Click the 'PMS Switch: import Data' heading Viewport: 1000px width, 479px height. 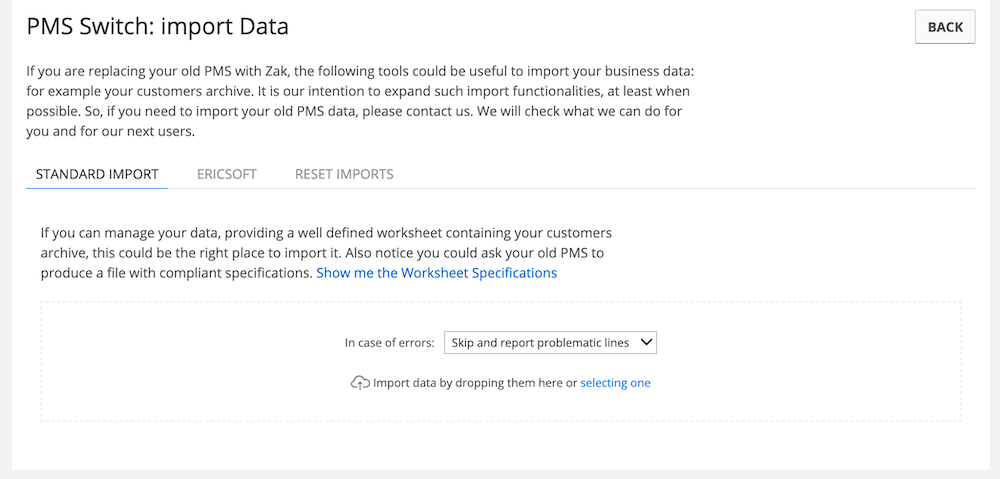coord(158,27)
